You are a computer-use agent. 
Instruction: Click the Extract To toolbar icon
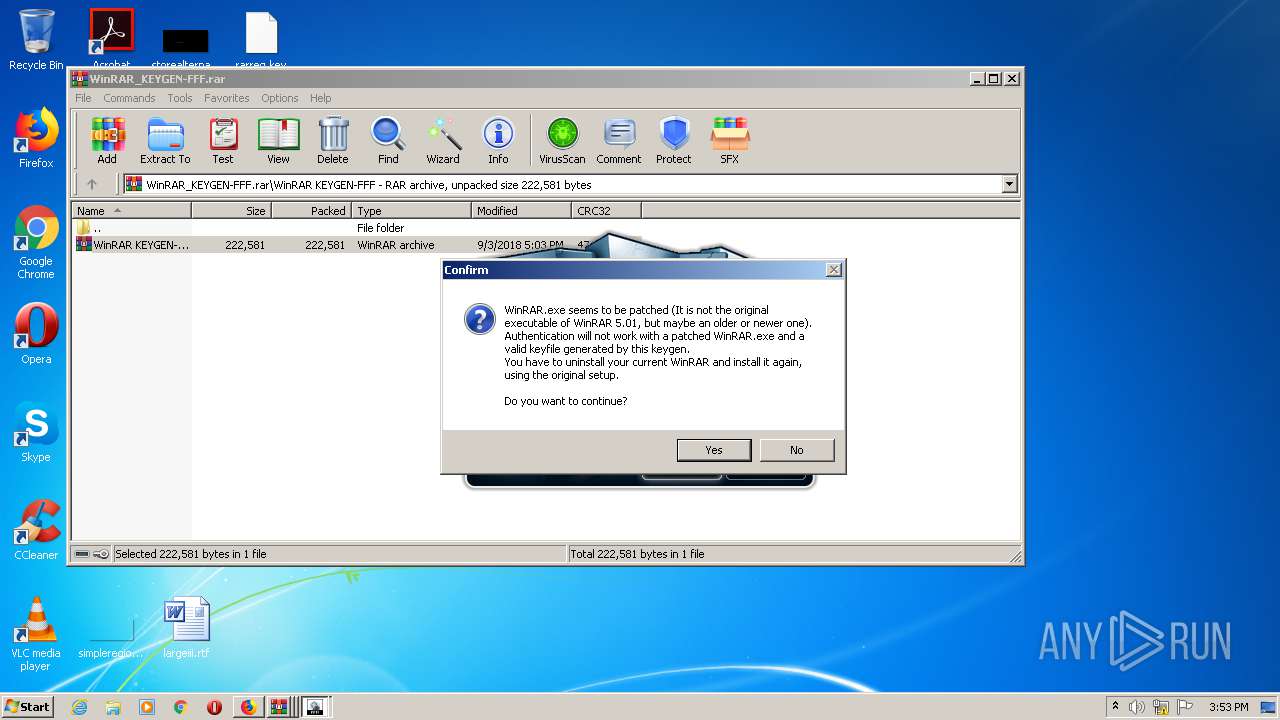(165, 140)
